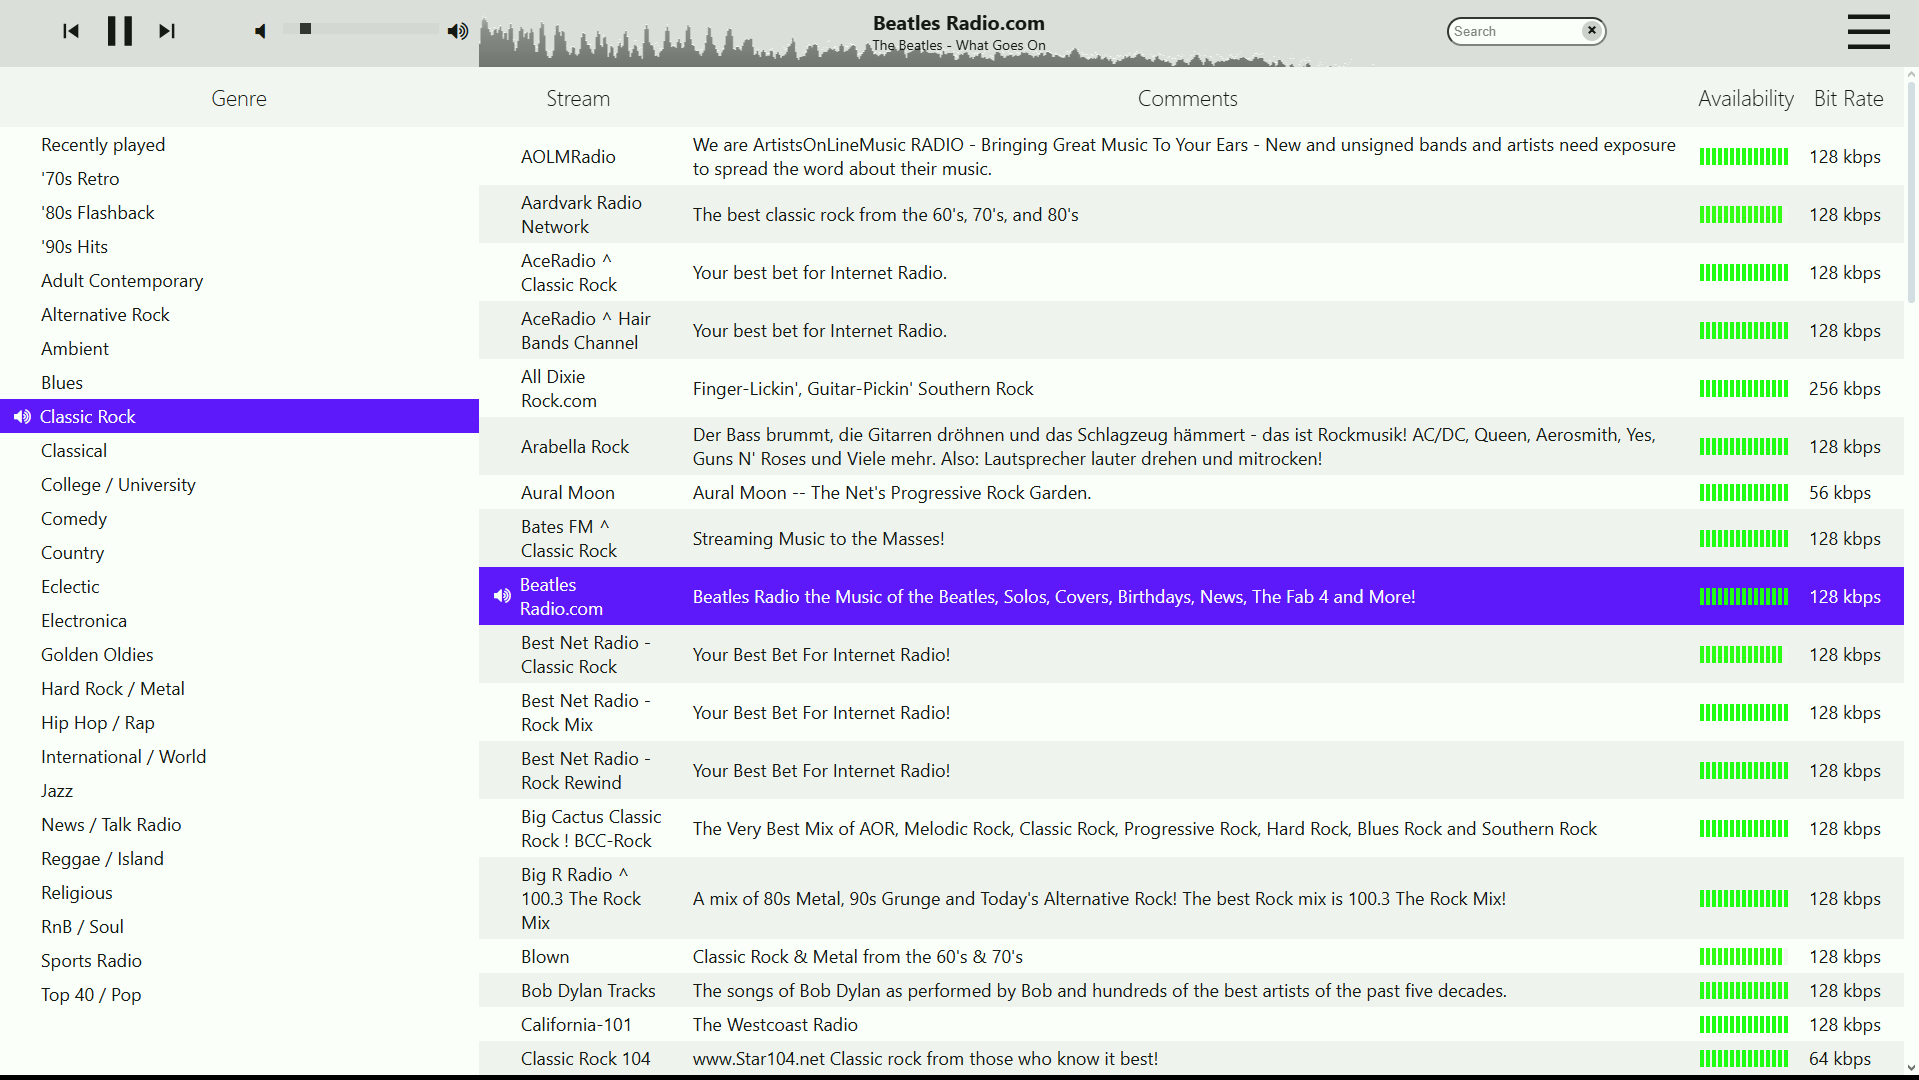
Task: Toggle playback of Aural Moon station
Action: tap(567, 492)
